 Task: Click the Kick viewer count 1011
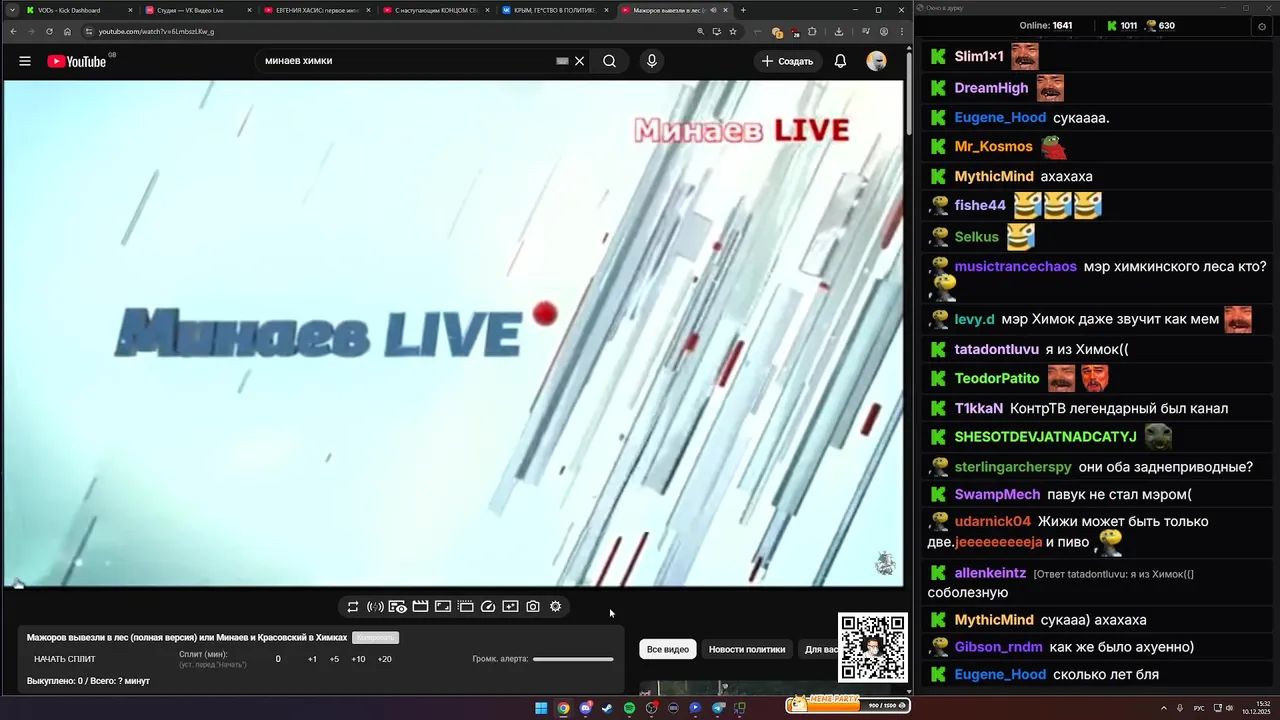1121,26
